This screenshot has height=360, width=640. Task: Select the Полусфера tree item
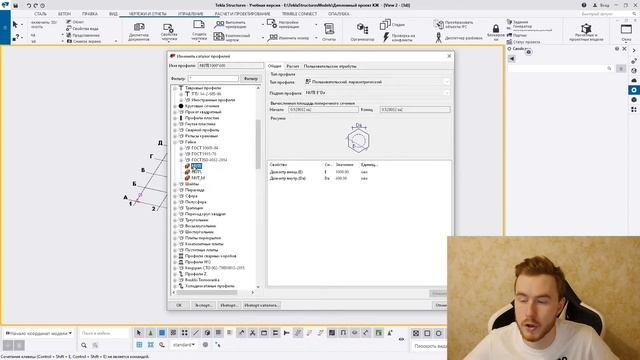196,202
